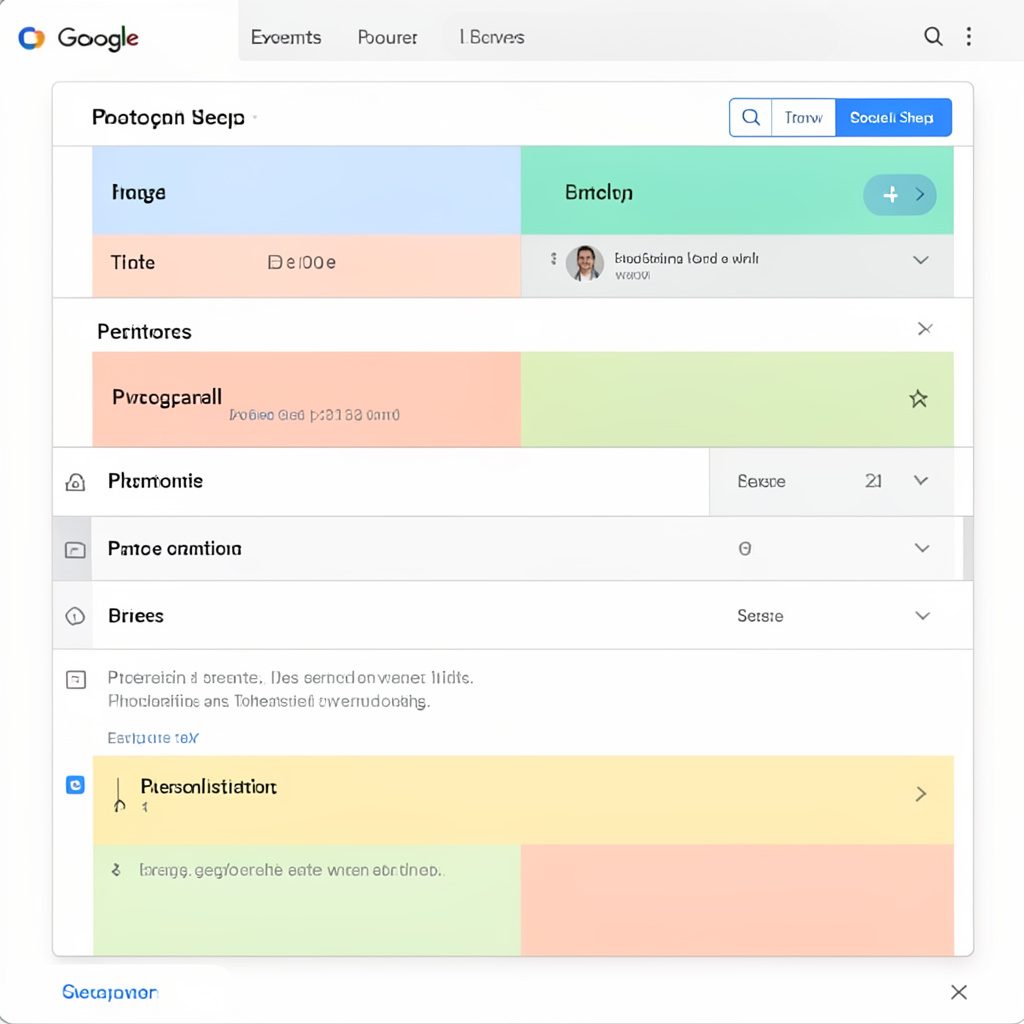Close the Perntores section with its X

click(x=925, y=328)
